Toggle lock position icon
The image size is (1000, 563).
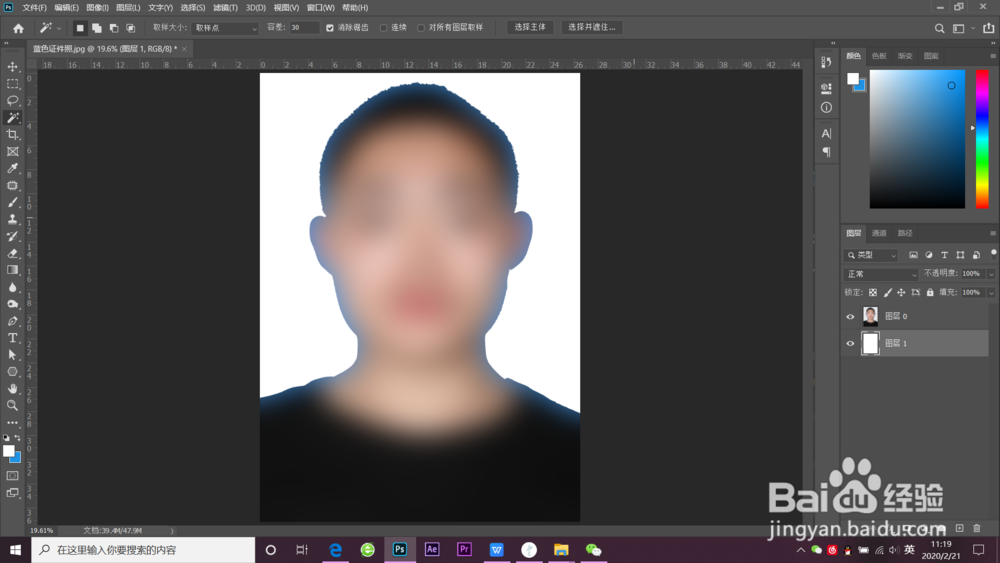[901, 292]
